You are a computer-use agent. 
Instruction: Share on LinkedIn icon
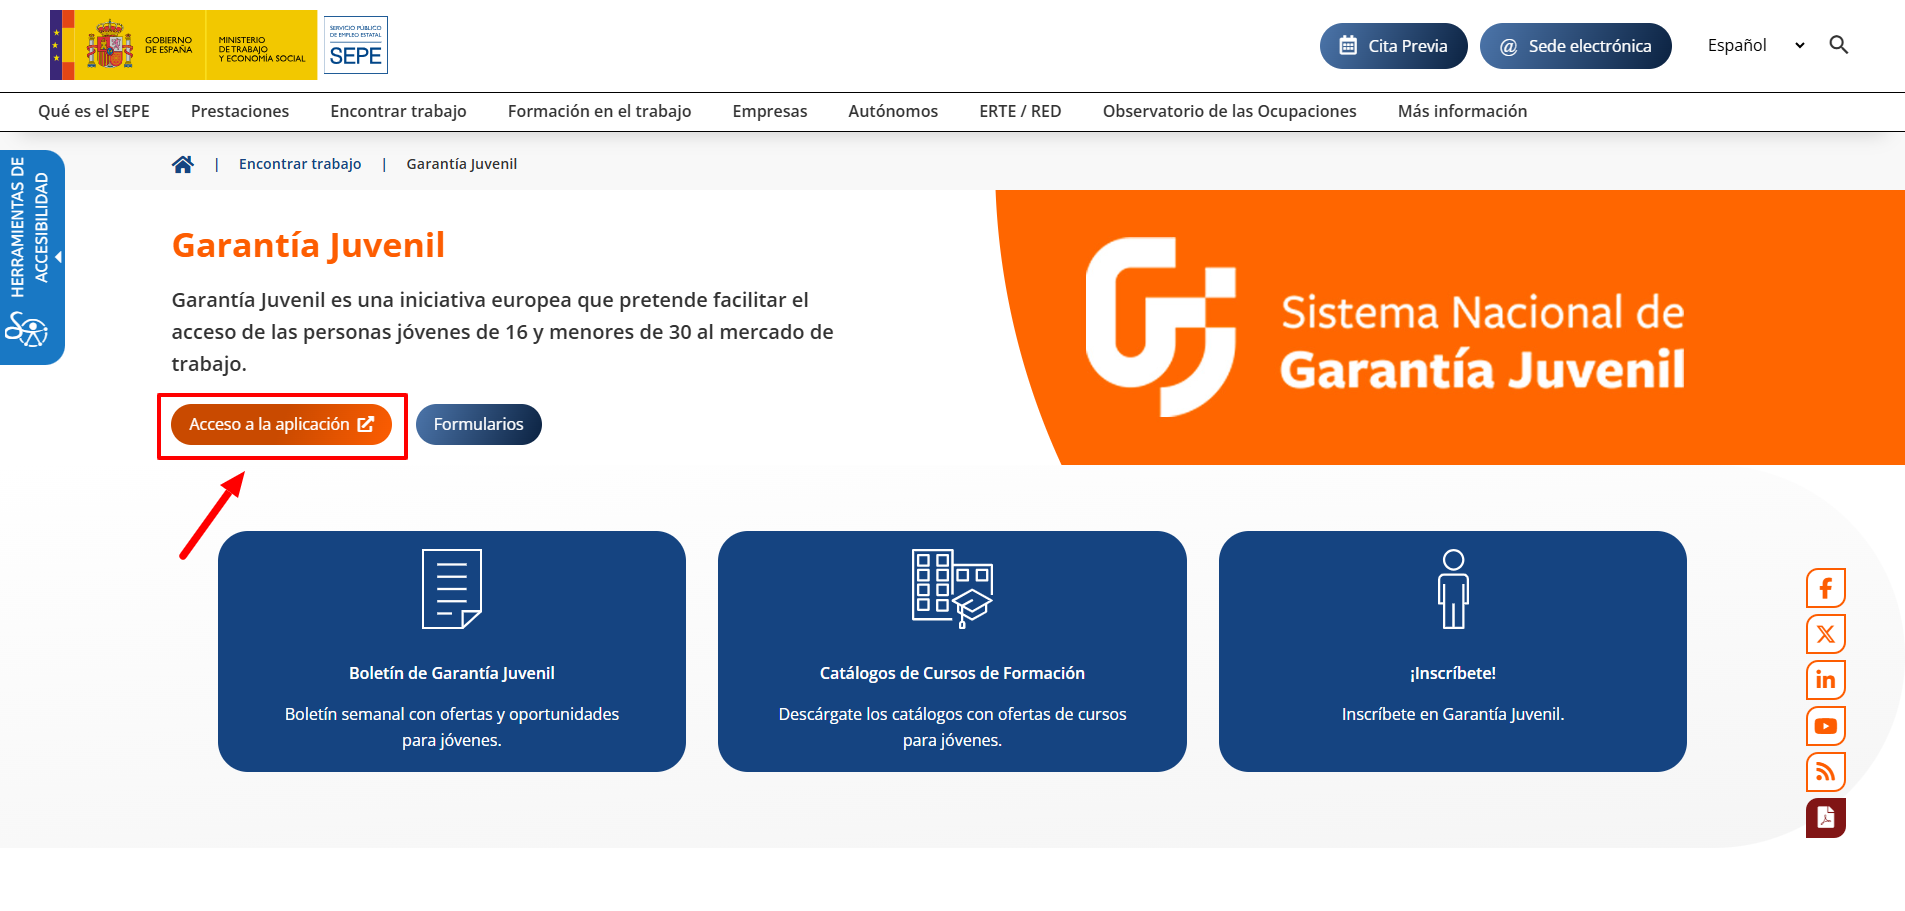(1825, 680)
